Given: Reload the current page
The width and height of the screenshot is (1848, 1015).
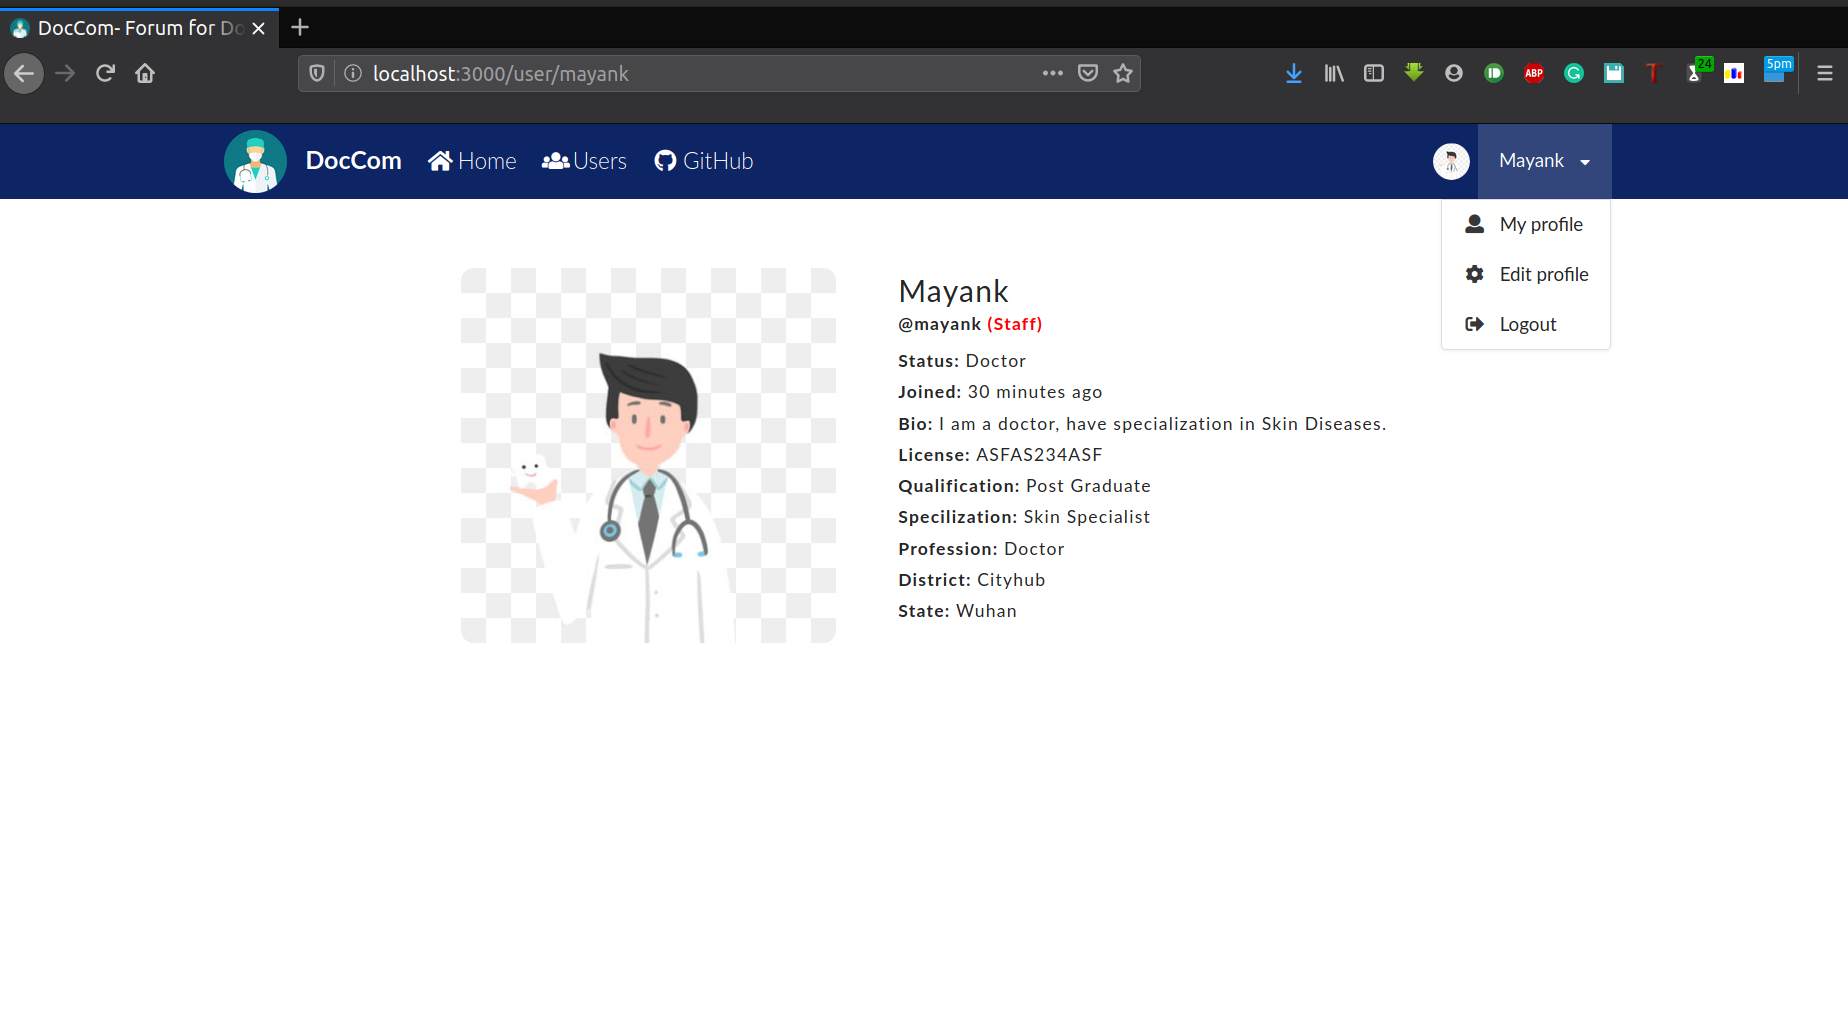Looking at the screenshot, I should point(105,73).
